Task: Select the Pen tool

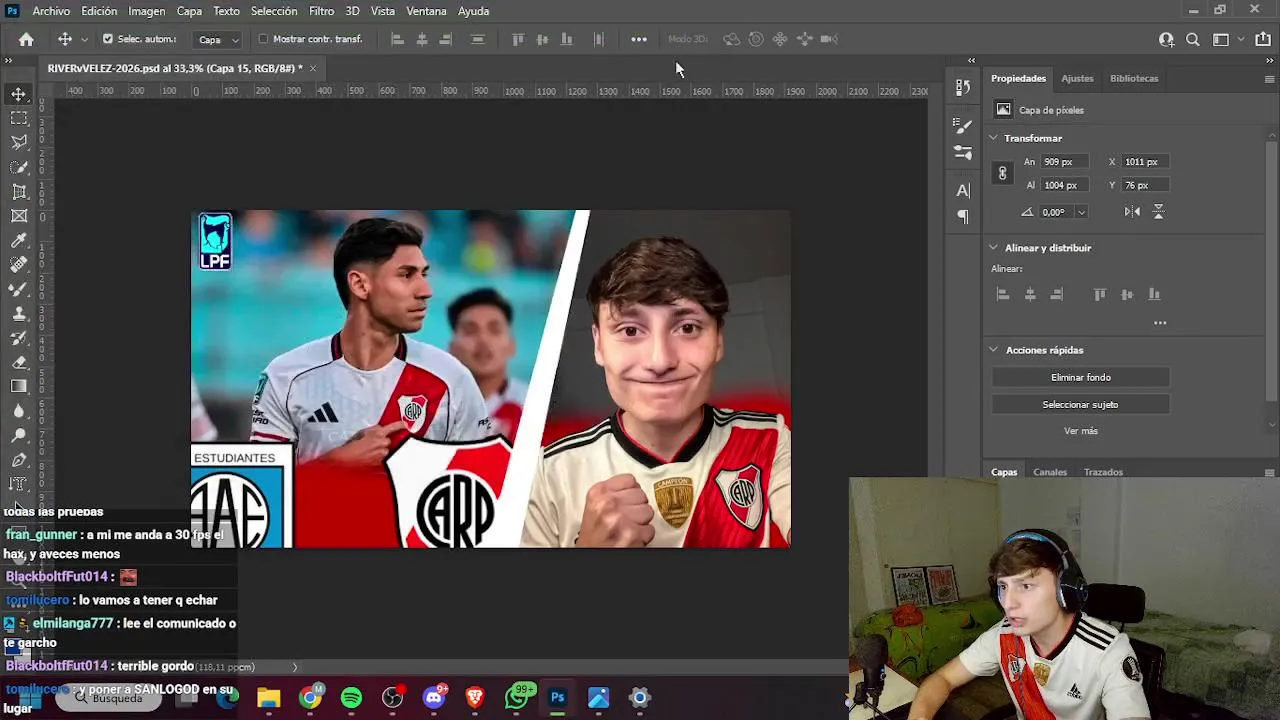Action: point(19,460)
